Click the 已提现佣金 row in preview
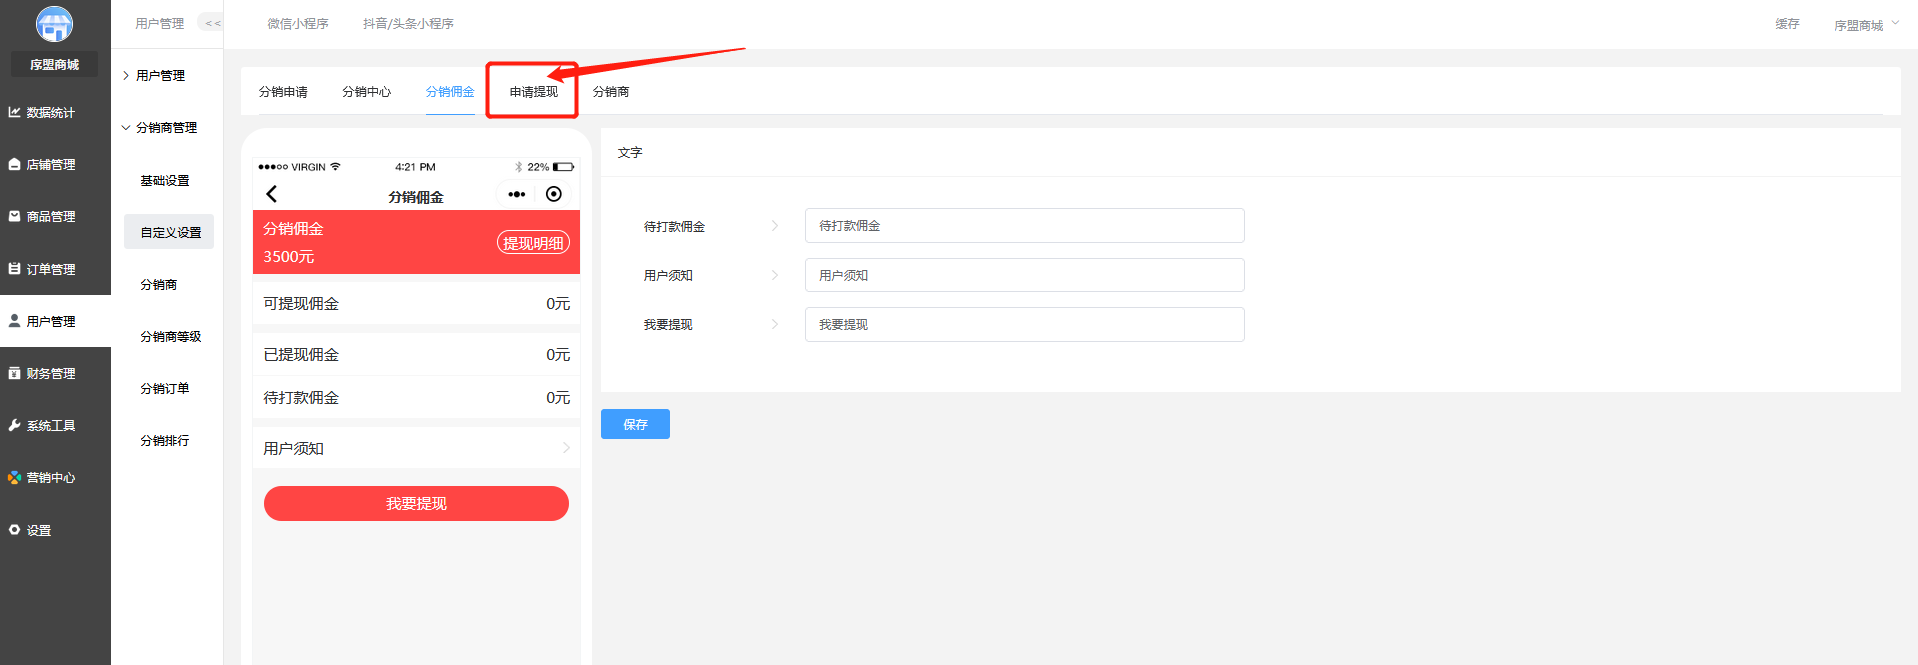This screenshot has width=1918, height=665. 416,355
